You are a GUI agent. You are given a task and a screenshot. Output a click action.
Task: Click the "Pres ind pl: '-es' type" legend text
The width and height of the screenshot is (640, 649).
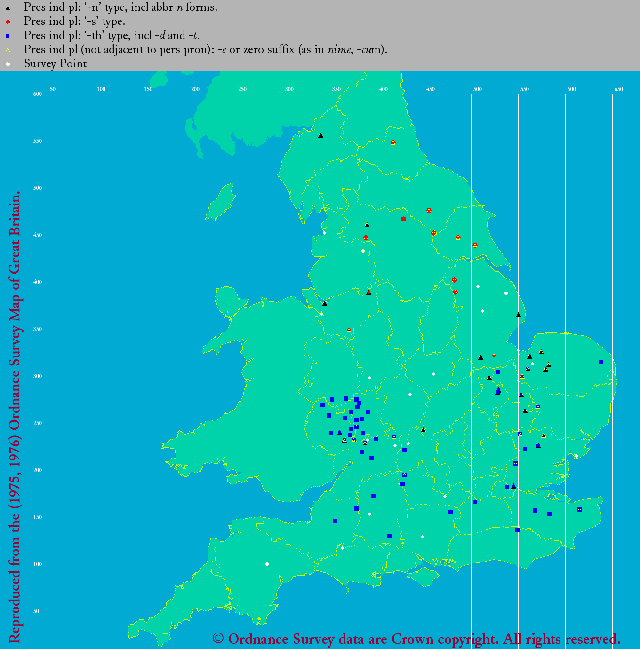coord(75,20)
